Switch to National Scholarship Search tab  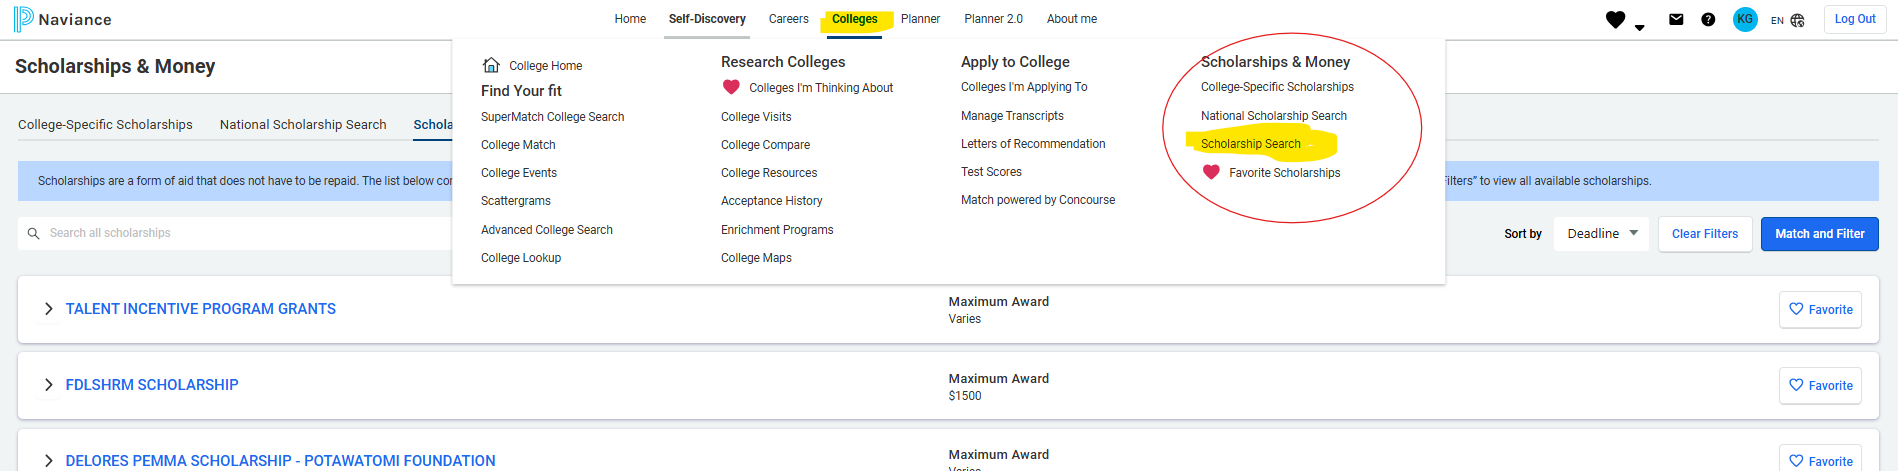pyautogui.click(x=303, y=125)
